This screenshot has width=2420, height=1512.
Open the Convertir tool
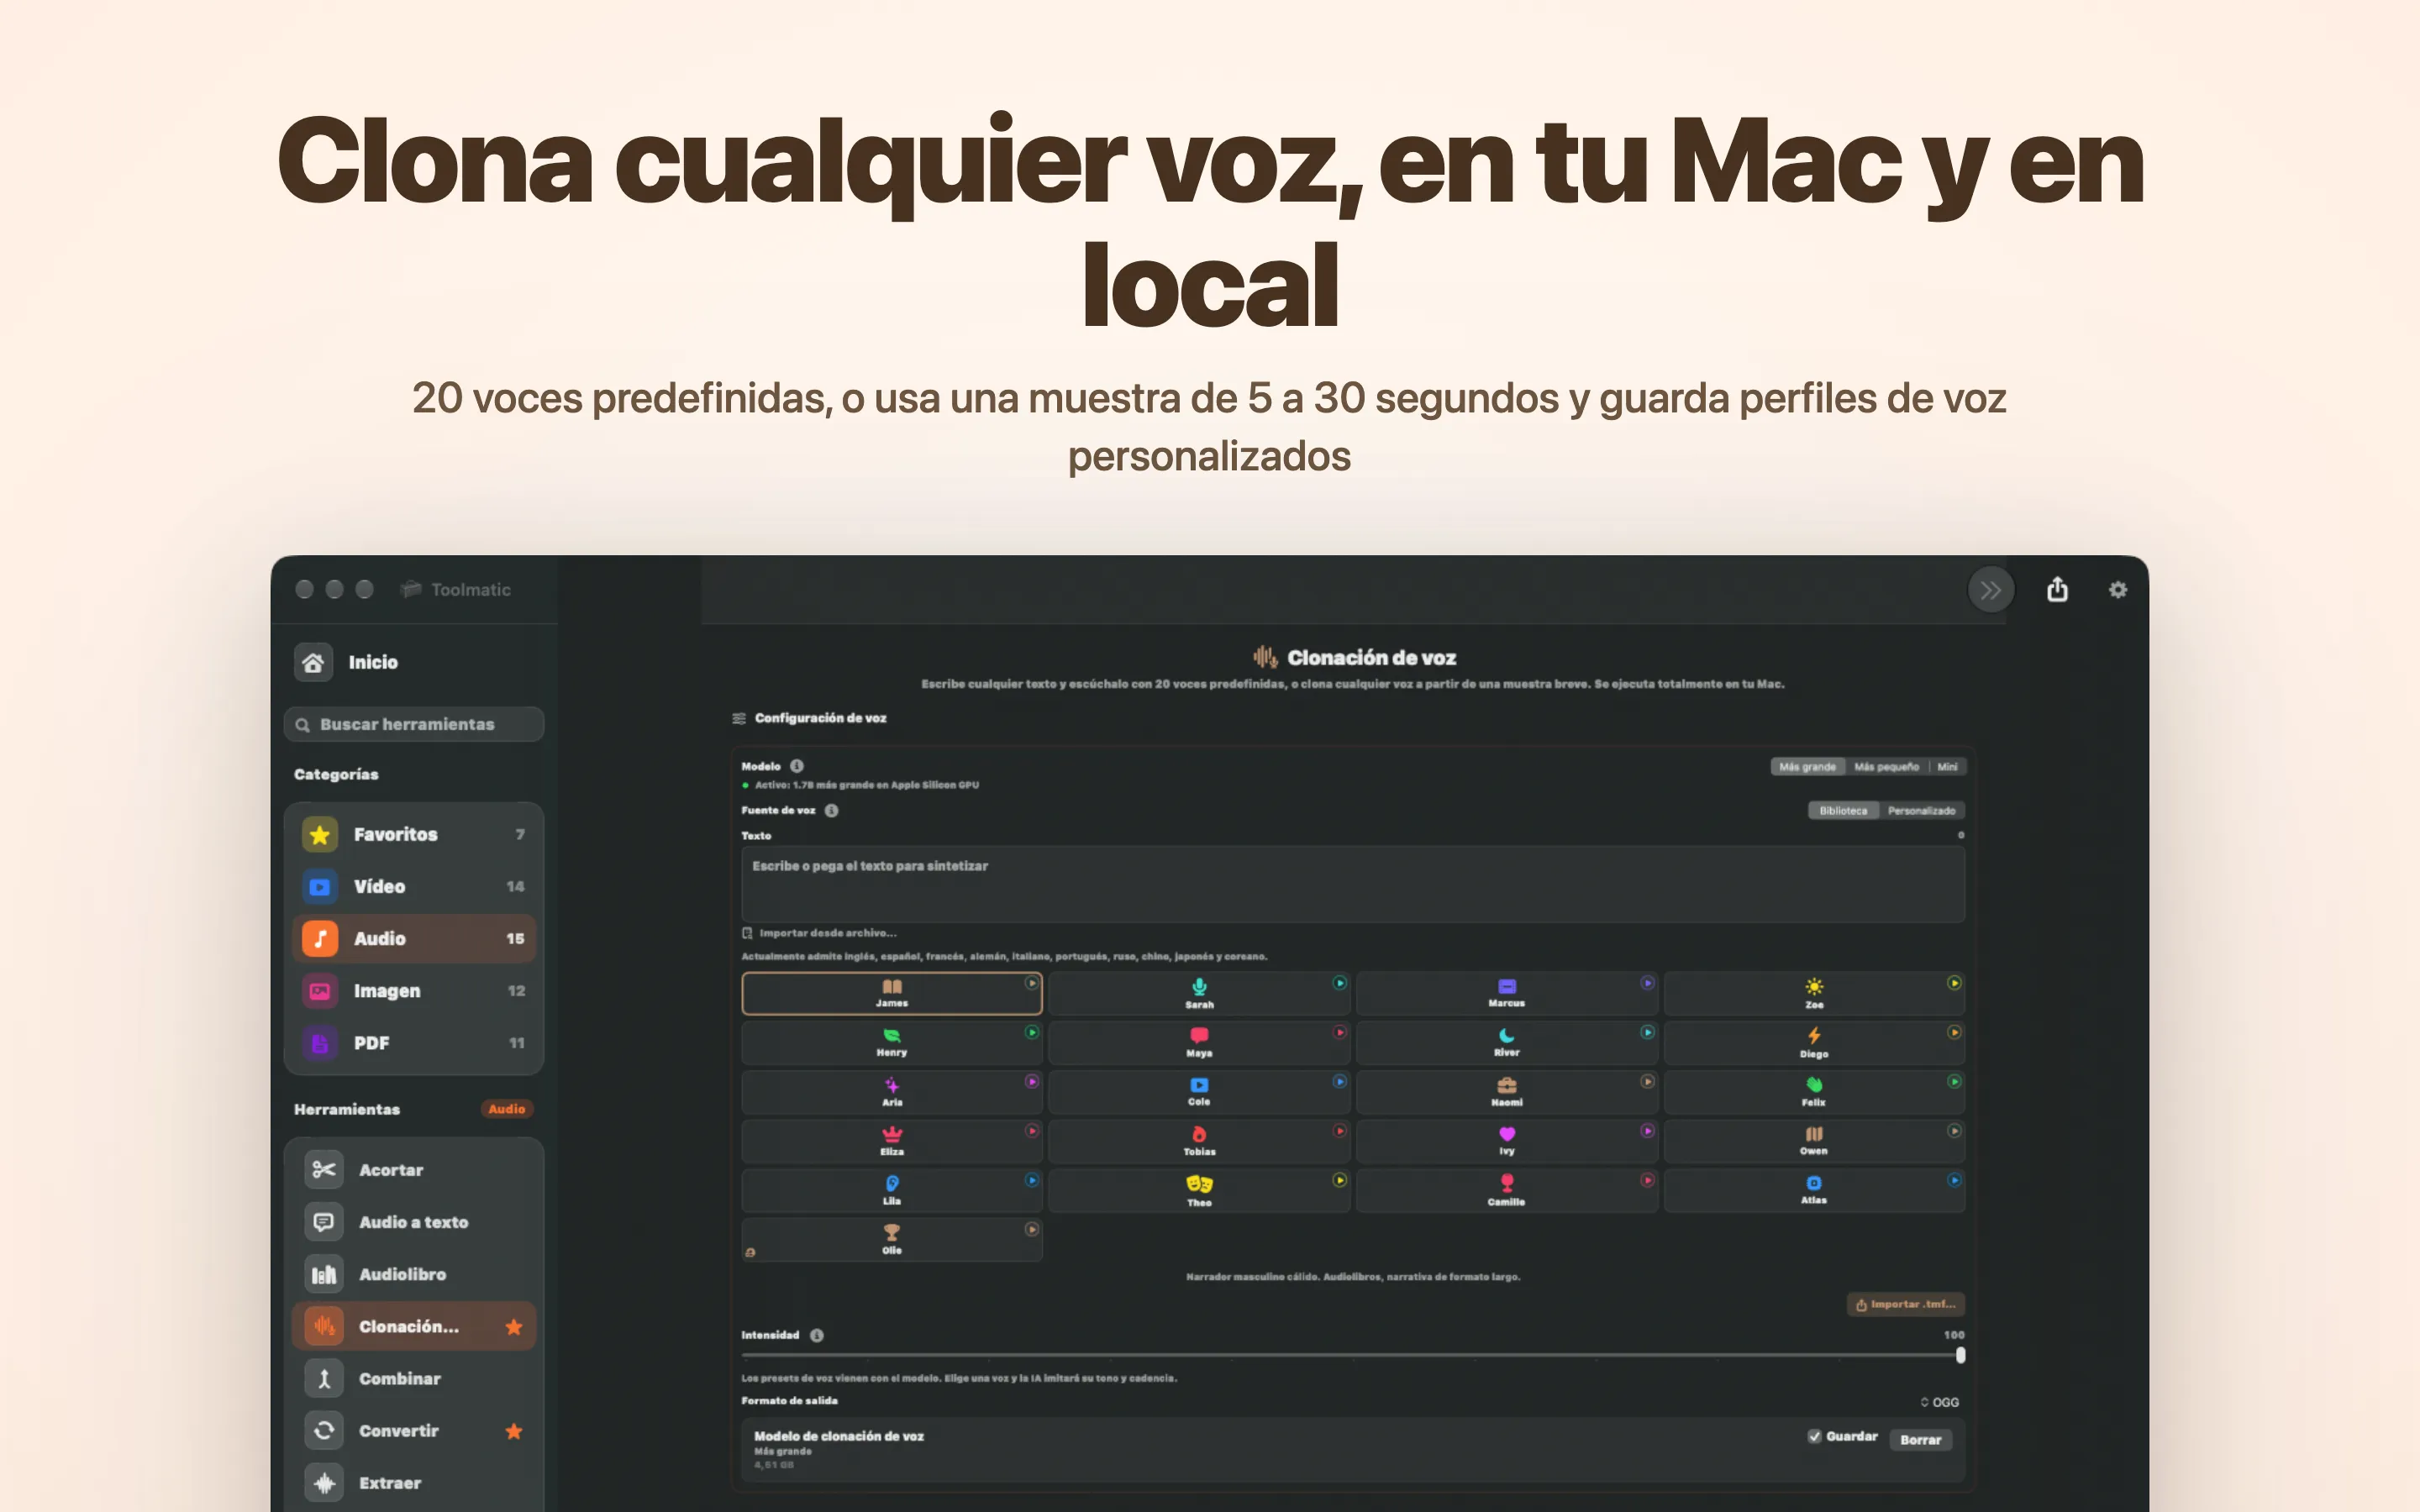(414, 1430)
